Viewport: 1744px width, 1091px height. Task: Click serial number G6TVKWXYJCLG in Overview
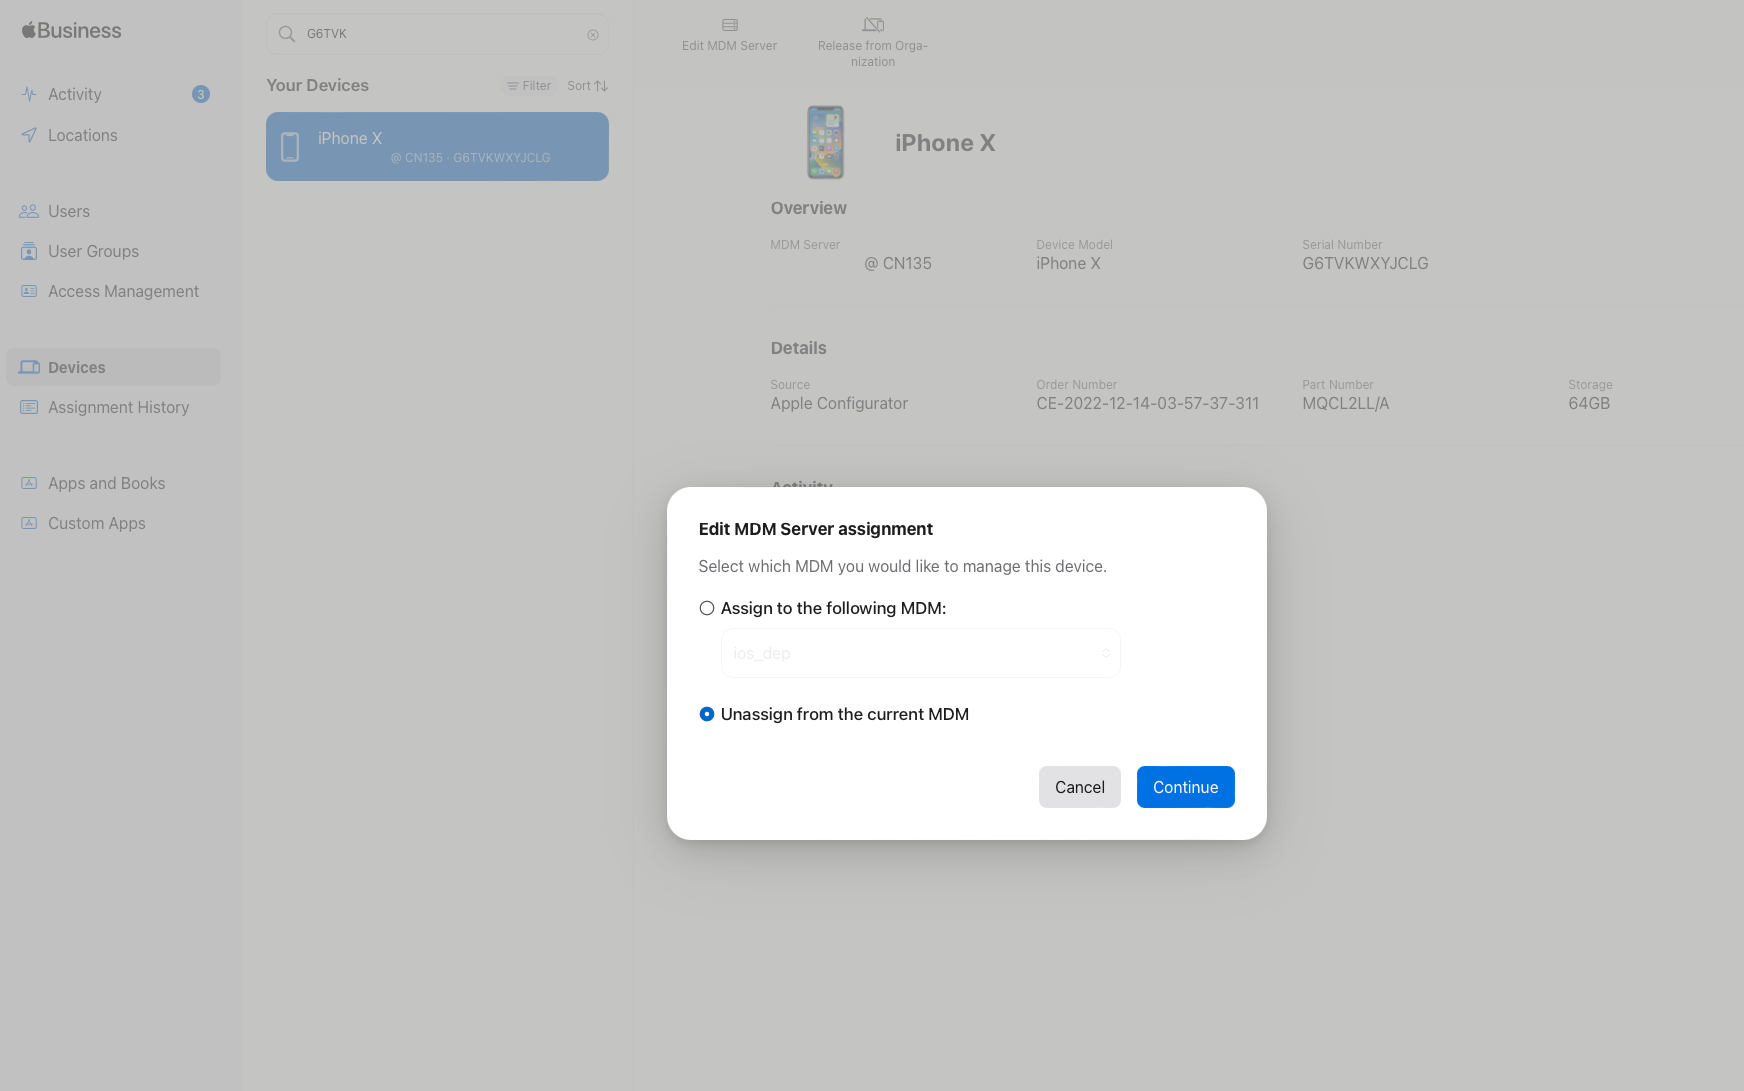click(1365, 263)
